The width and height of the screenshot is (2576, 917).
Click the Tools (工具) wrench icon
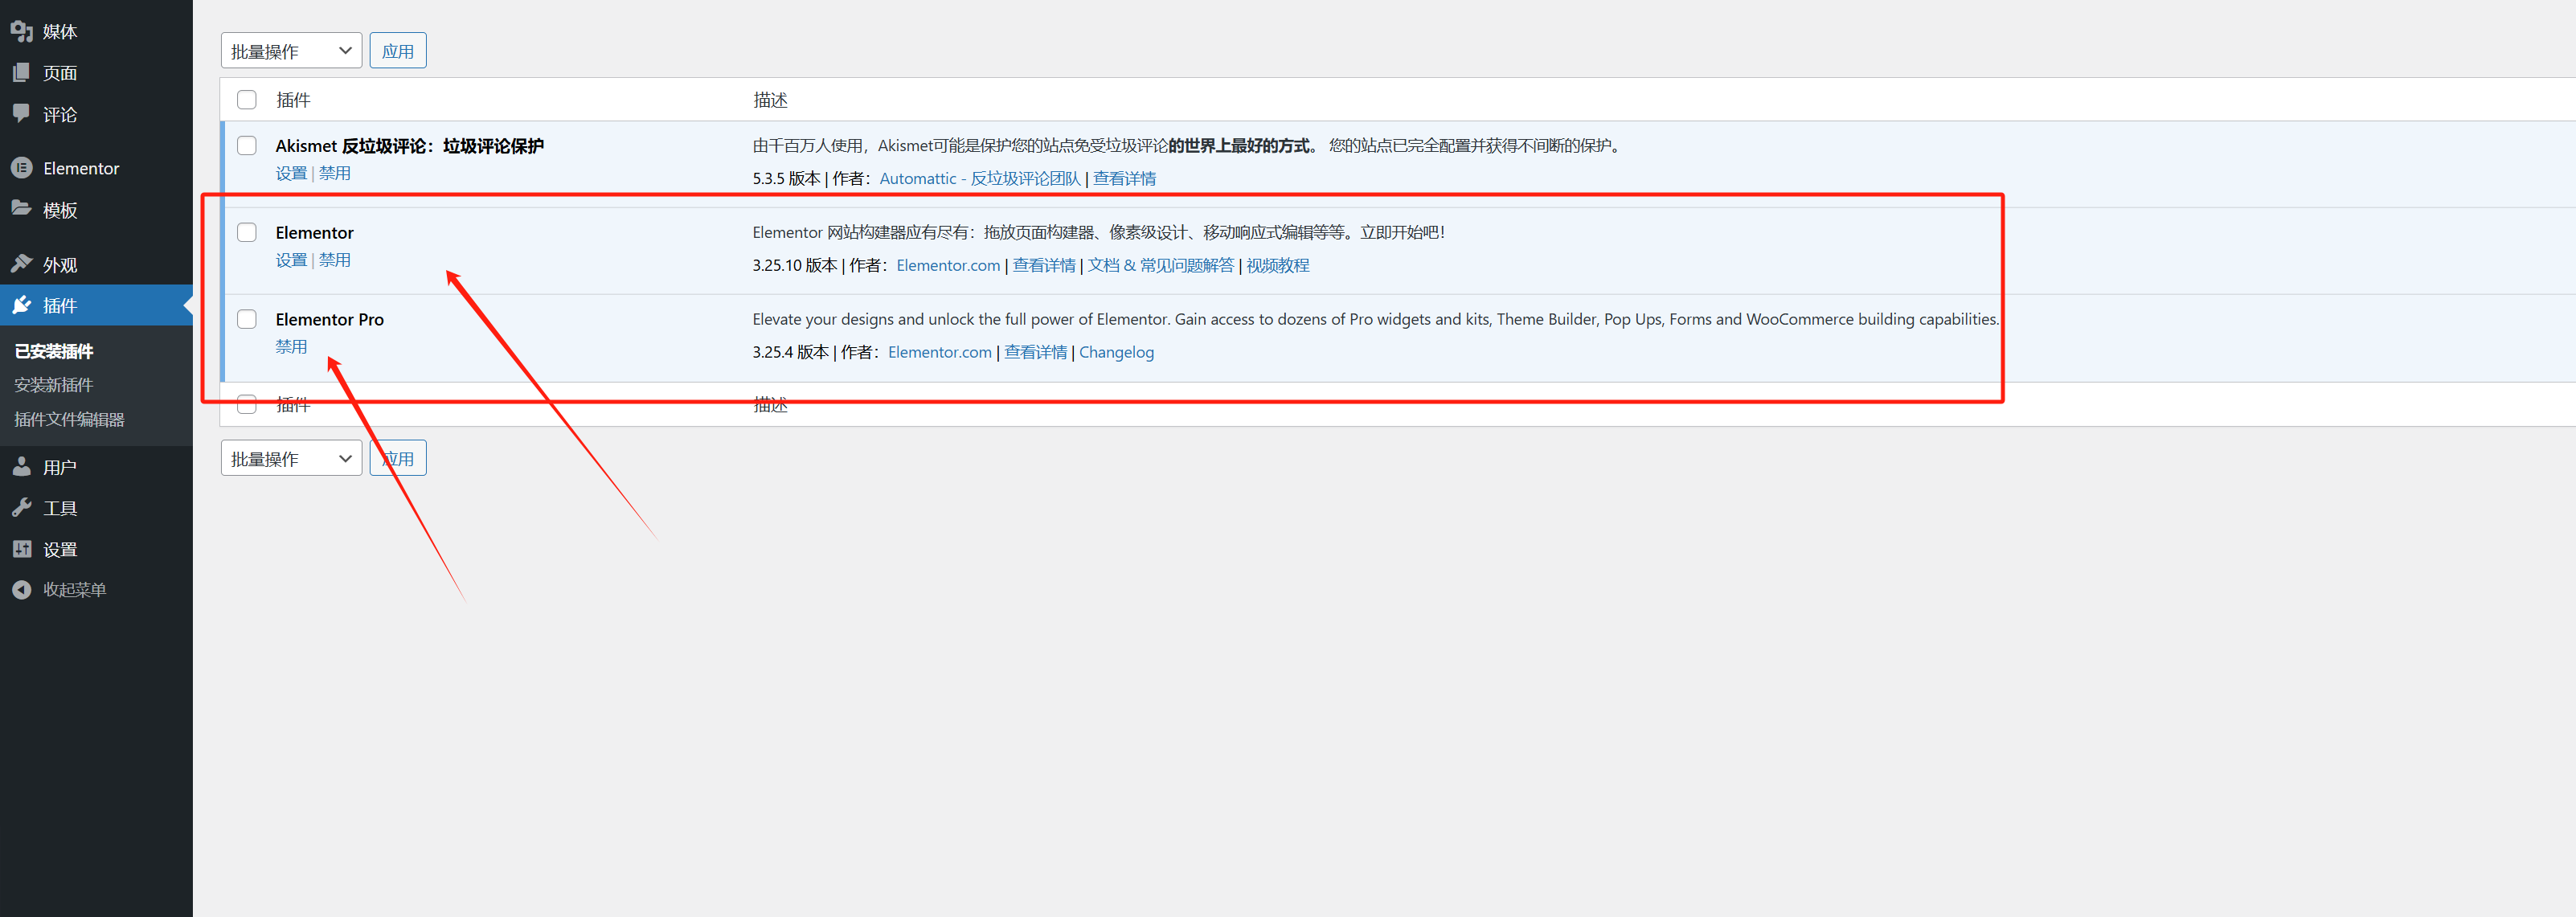coord(21,507)
